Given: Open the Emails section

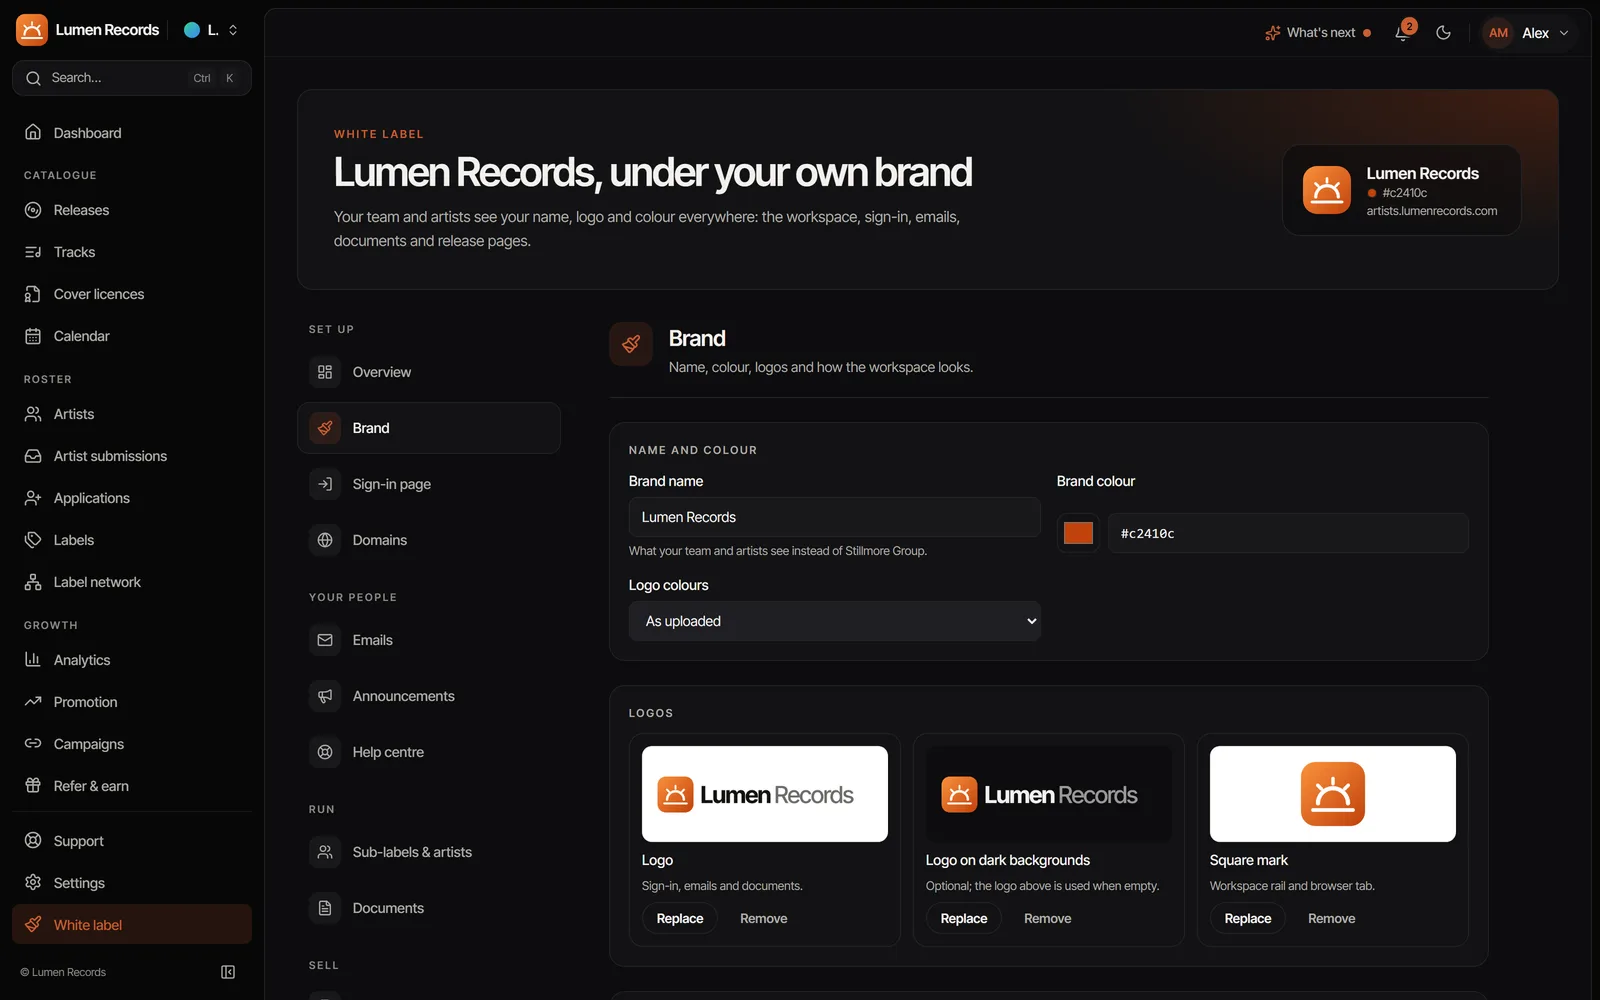Looking at the screenshot, I should click(429, 640).
